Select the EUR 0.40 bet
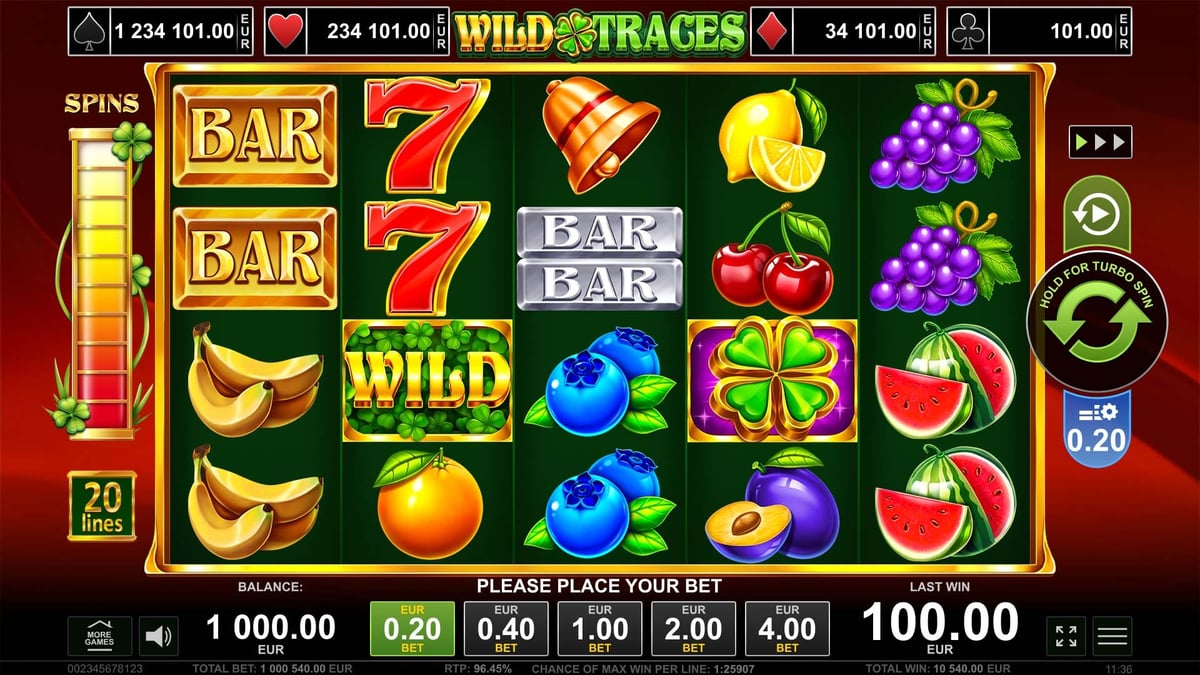Screen dimensions: 1200x675 click(x=506, y=629)
